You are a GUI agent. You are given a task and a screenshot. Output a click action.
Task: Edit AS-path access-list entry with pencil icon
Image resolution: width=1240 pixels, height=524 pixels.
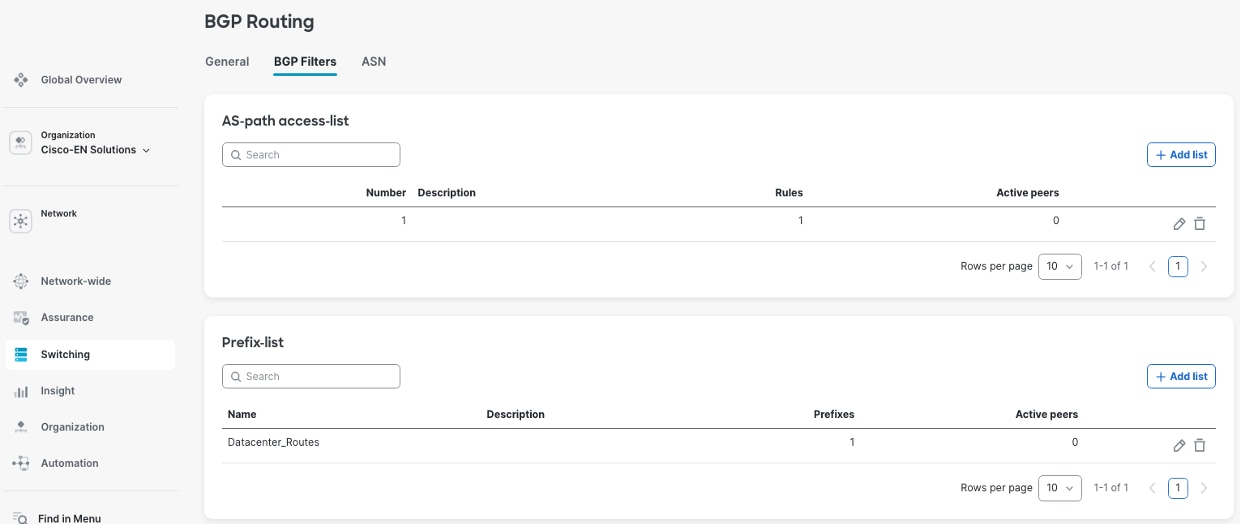[x=1179, y=224]
